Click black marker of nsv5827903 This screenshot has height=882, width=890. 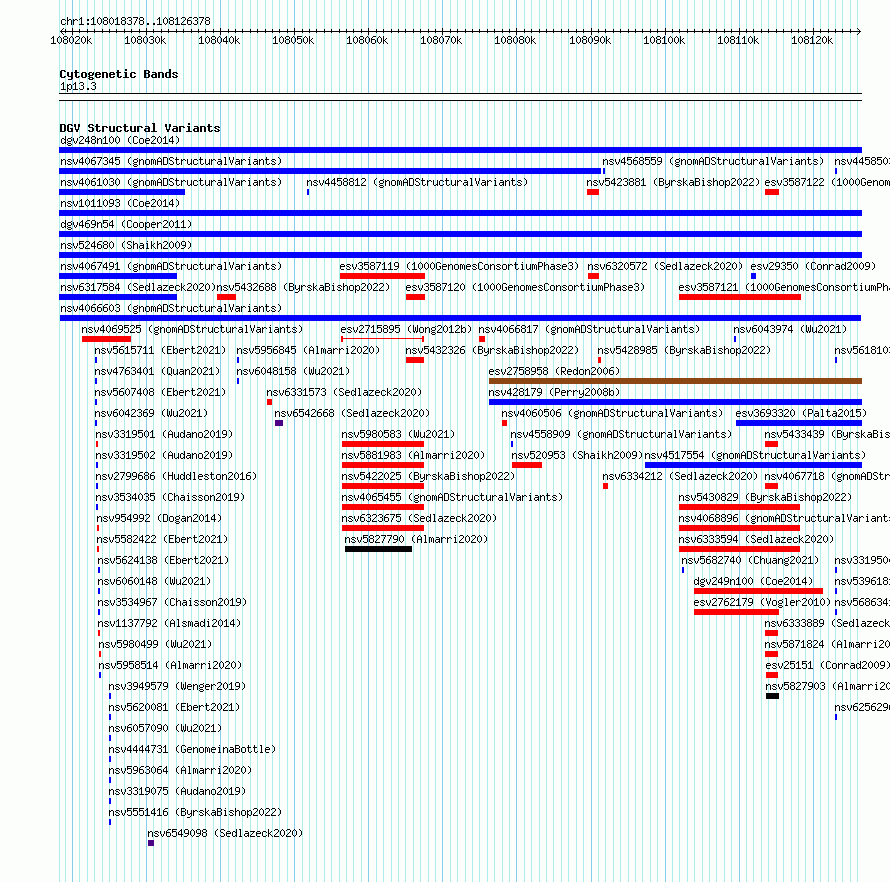tap(772, 696)
